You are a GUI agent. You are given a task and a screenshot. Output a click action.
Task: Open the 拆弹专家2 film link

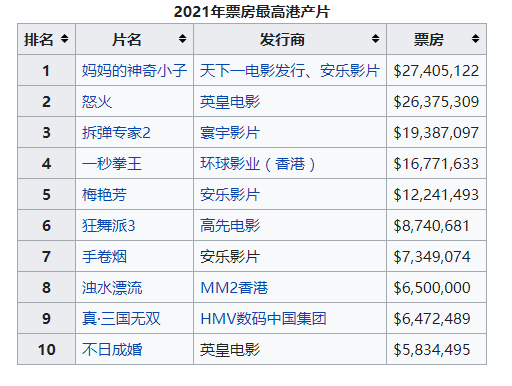116,133
